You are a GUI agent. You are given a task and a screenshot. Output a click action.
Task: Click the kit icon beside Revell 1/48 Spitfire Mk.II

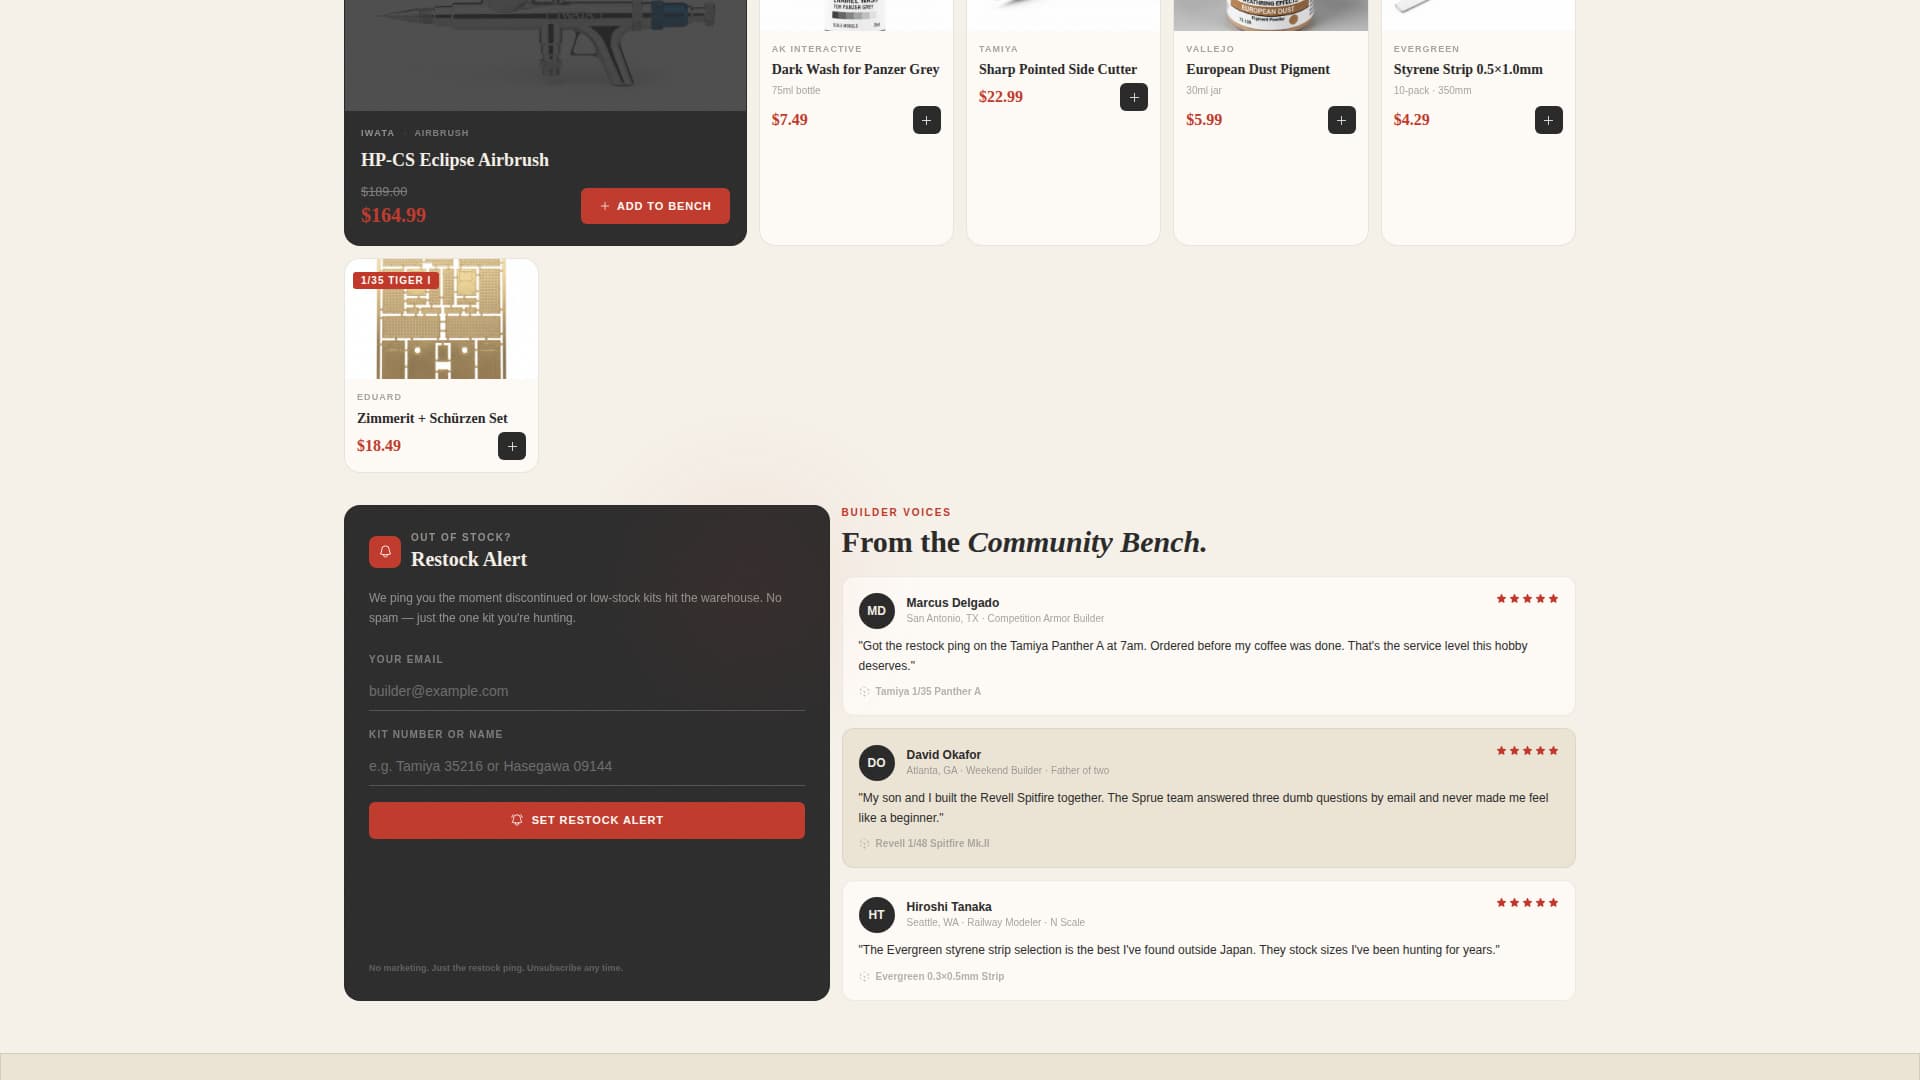pyautogui.click(x=864, y=844)
